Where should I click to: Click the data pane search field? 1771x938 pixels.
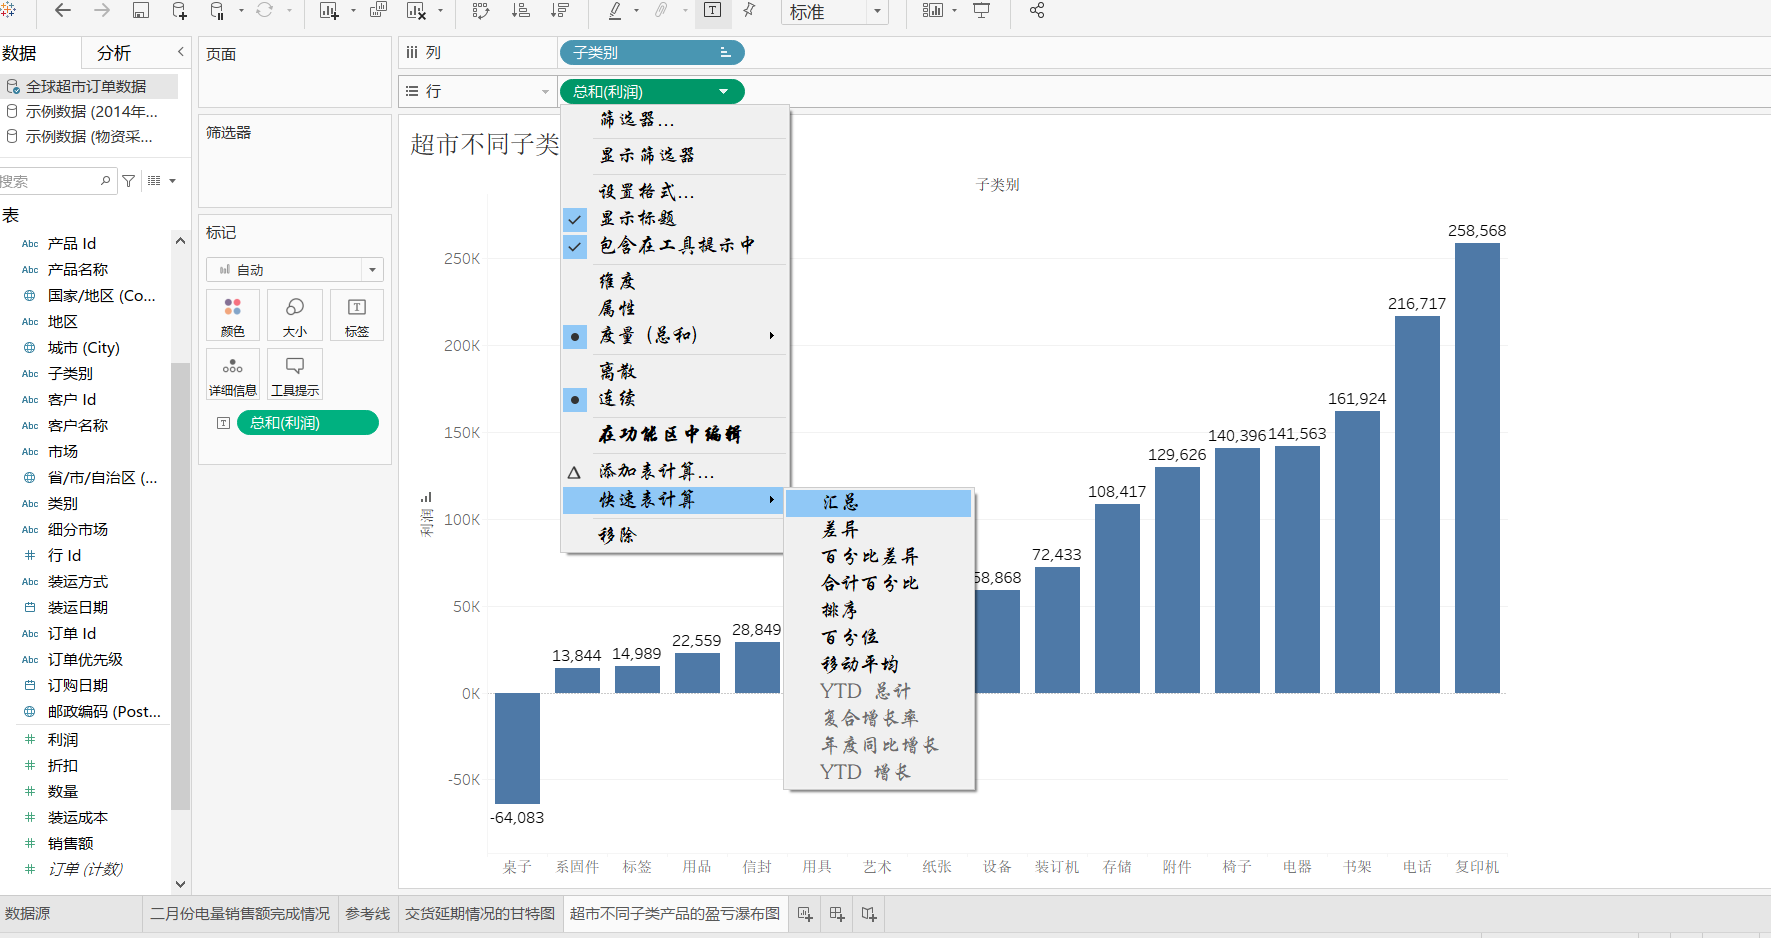56,181
